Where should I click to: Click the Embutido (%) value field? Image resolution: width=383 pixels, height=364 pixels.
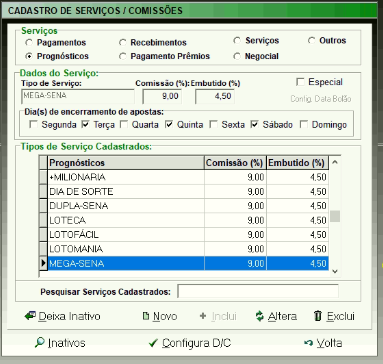[215, 96]
